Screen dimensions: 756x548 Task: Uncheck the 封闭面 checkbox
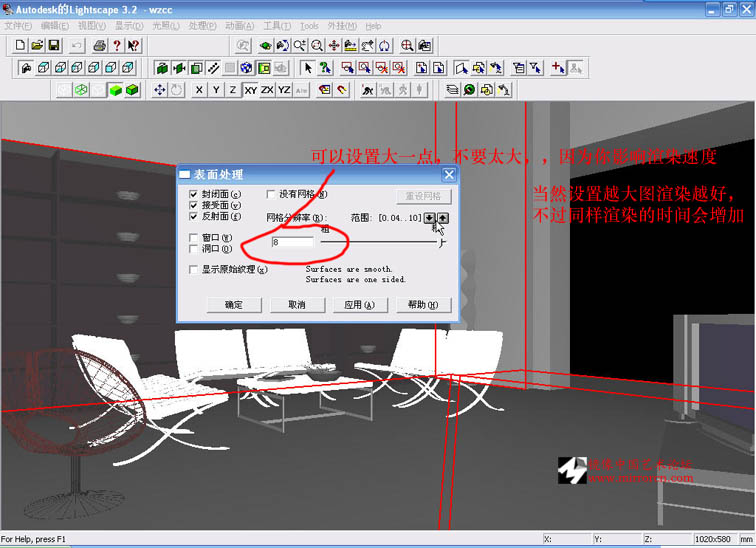[x=193, y=194]
